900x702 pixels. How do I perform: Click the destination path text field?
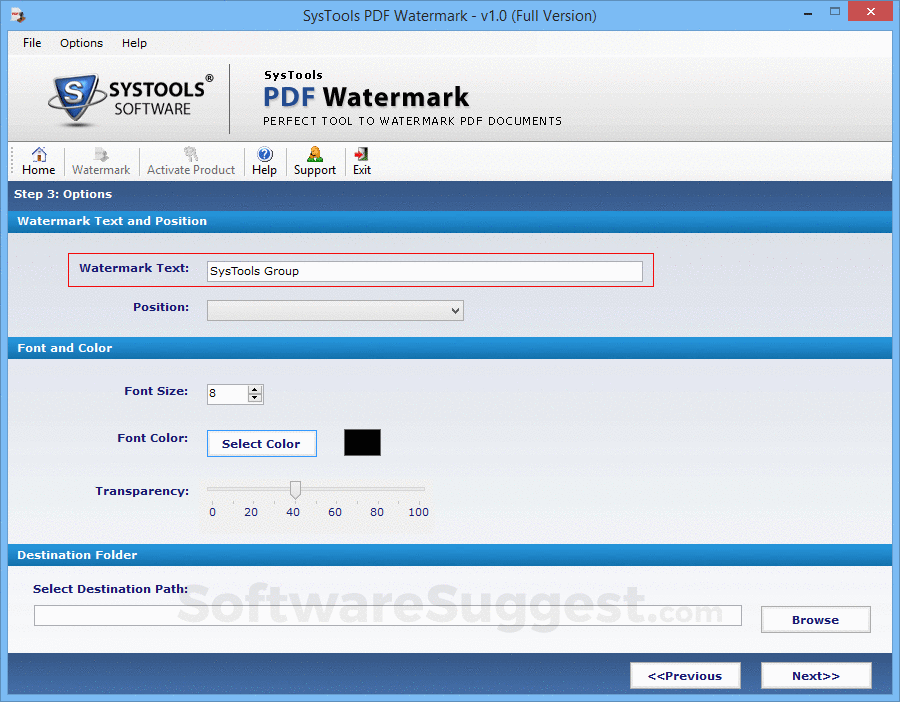point(388,616)
